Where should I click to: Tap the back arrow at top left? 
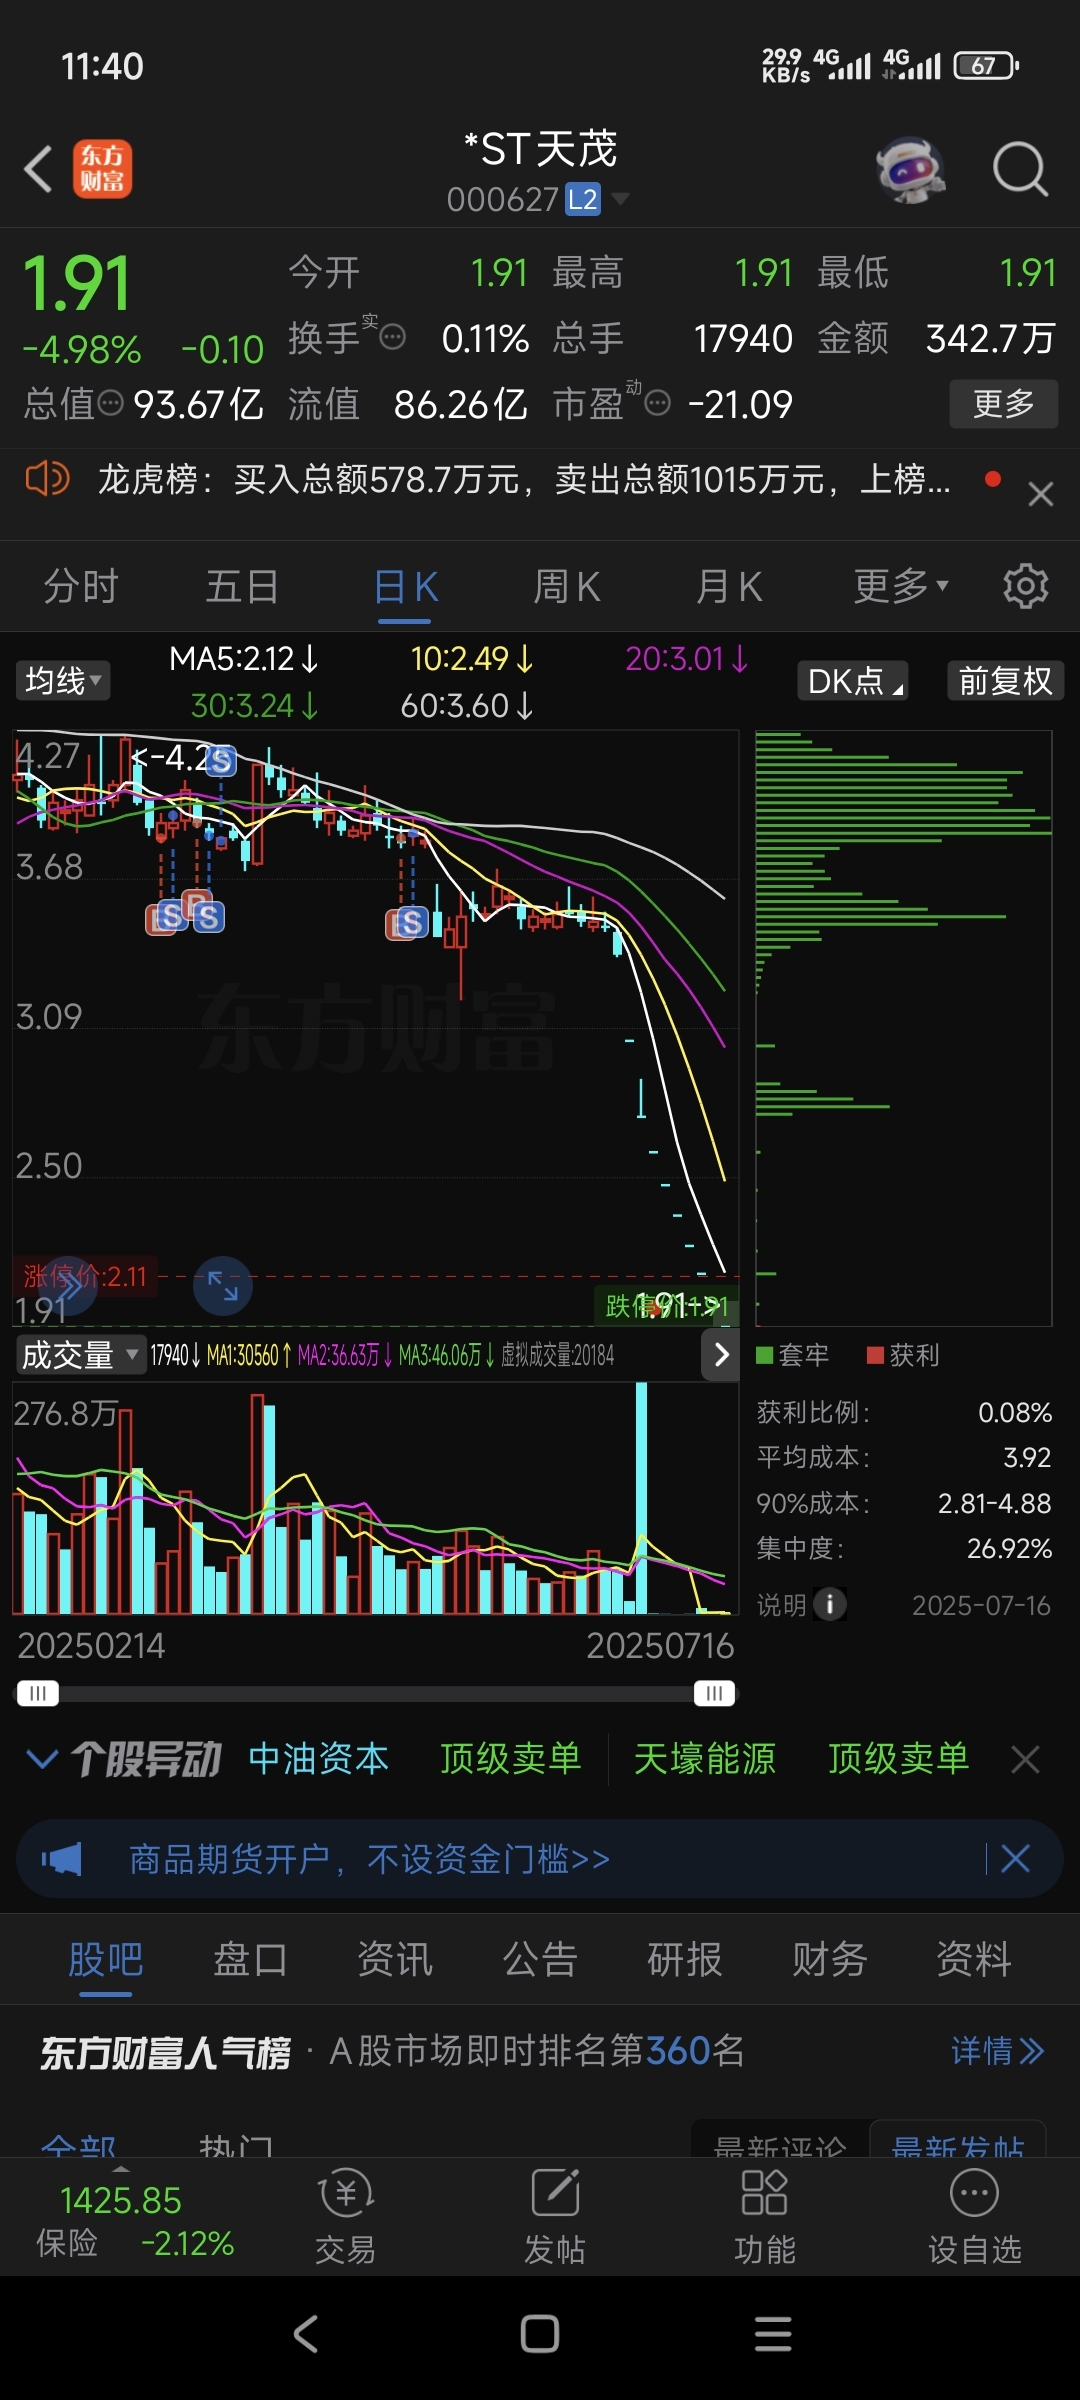click(38, 169)
